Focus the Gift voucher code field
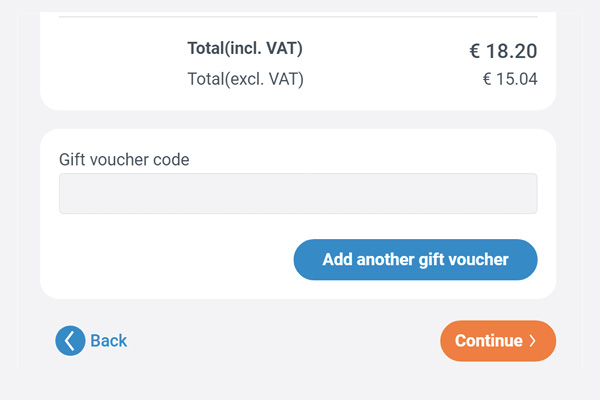Image resolution: width=600 pixels, height=400 pixels. point(298,194)
